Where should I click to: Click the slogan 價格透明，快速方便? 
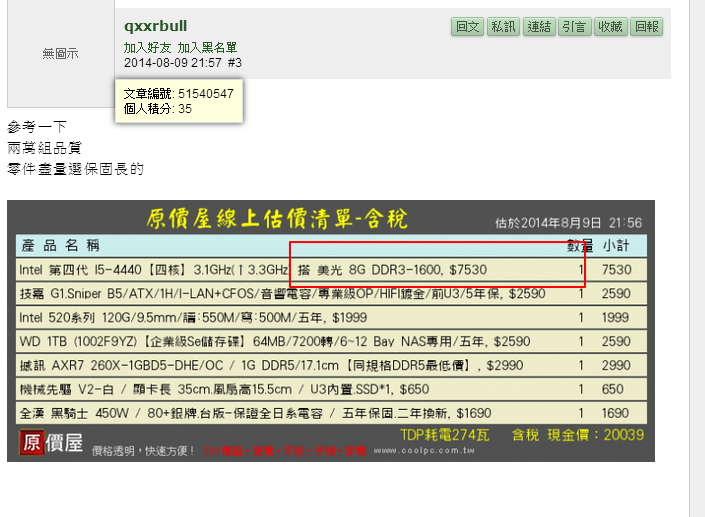tap(143, 450)
